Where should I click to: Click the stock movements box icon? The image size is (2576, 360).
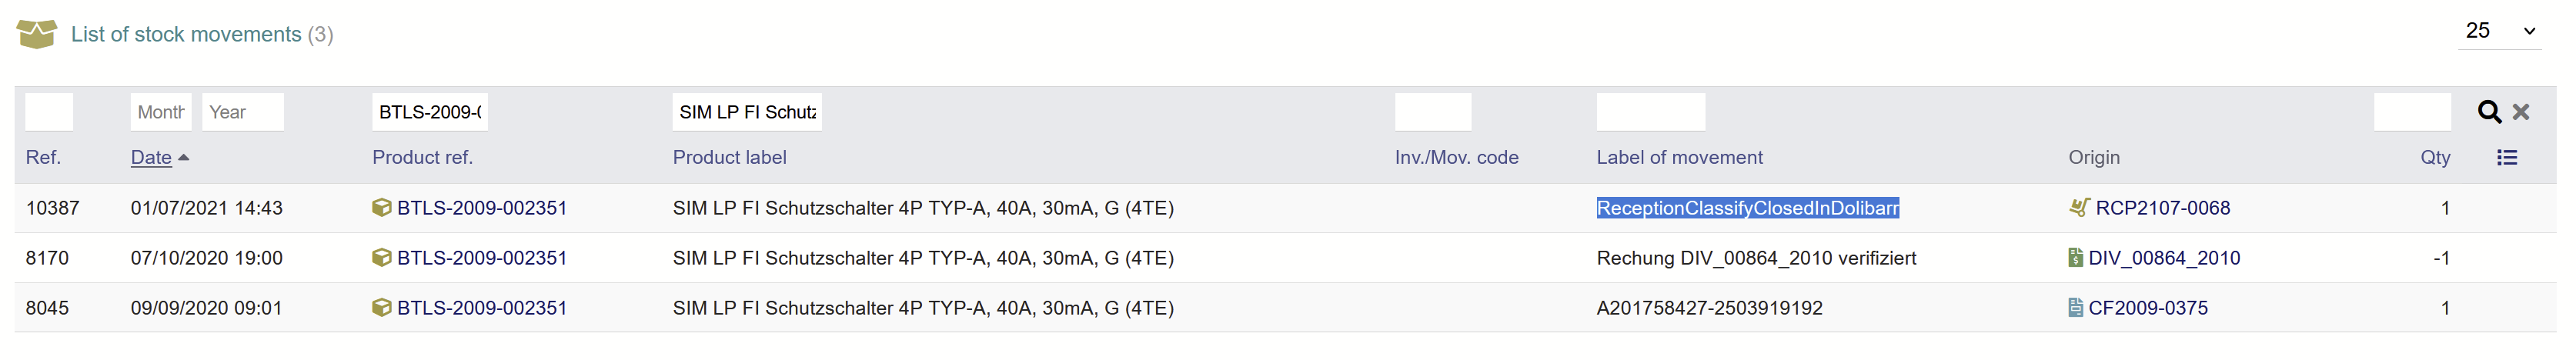(37, 34)
